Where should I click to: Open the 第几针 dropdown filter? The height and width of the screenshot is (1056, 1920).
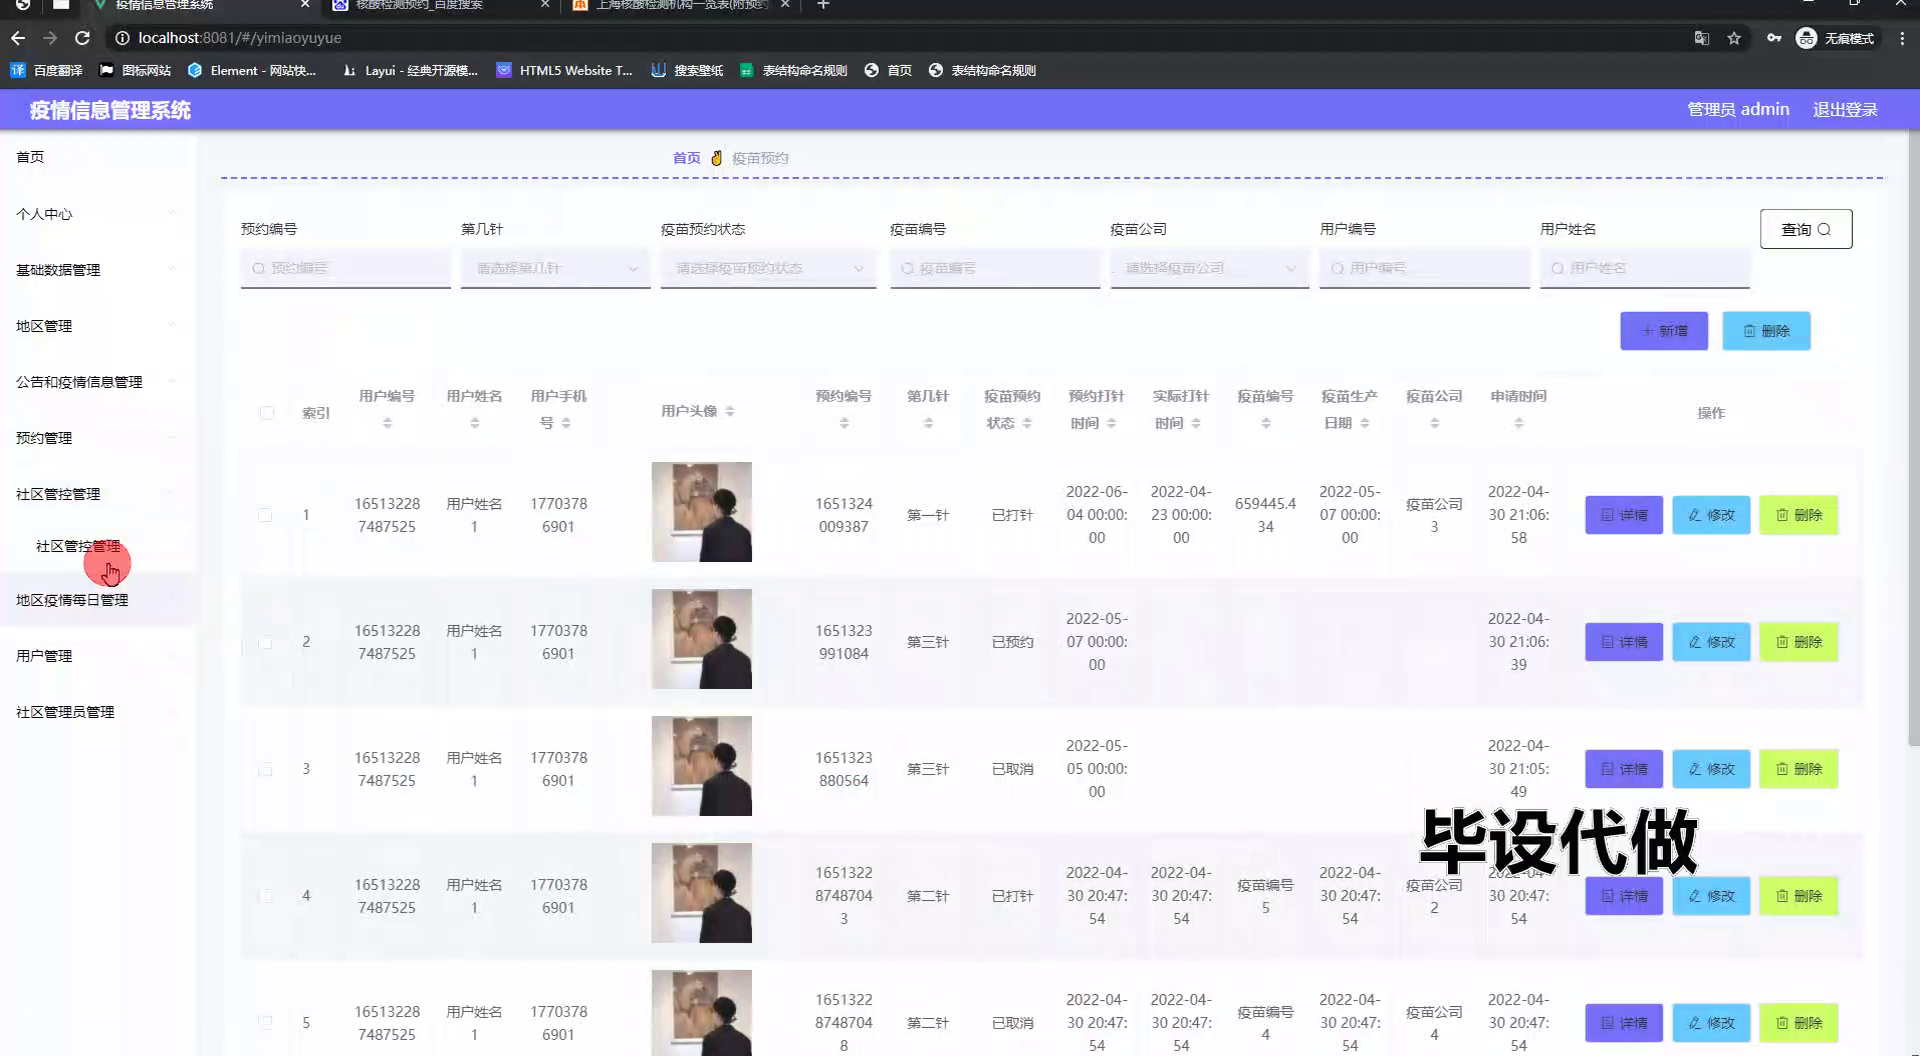coord(556,268)
